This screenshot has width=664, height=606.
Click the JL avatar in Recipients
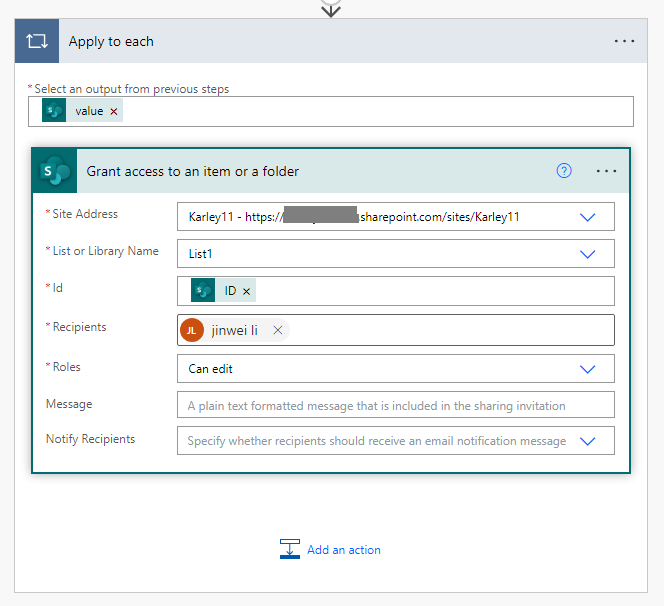[x=192, y=330]
